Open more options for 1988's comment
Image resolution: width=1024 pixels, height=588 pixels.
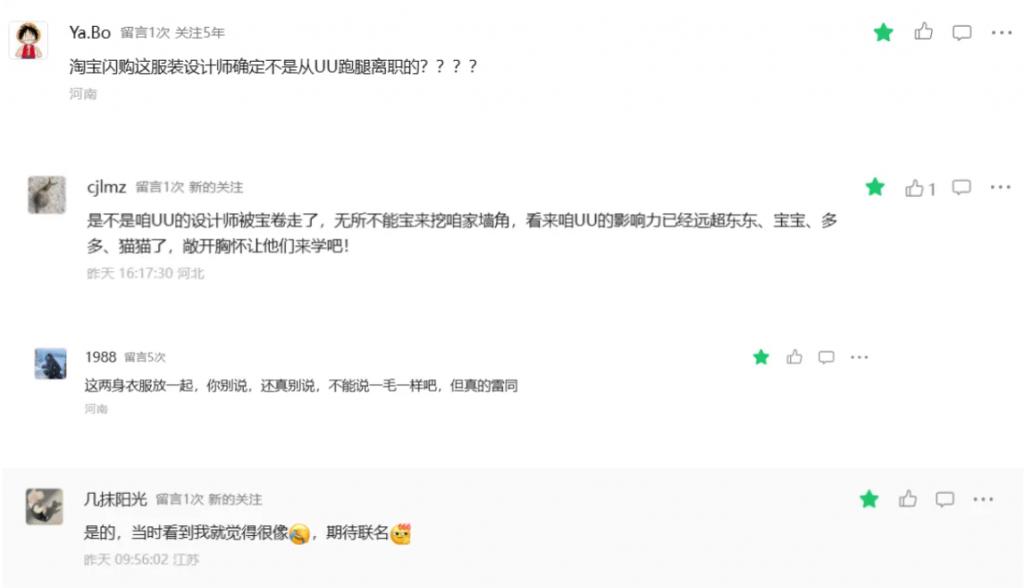pos(859,357)
